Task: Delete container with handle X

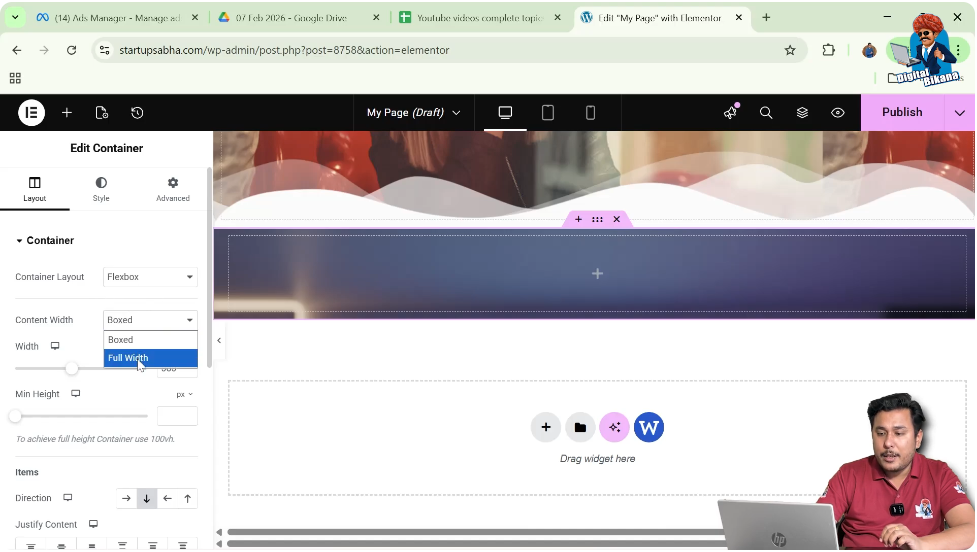Action: click(x=616, y=219)
